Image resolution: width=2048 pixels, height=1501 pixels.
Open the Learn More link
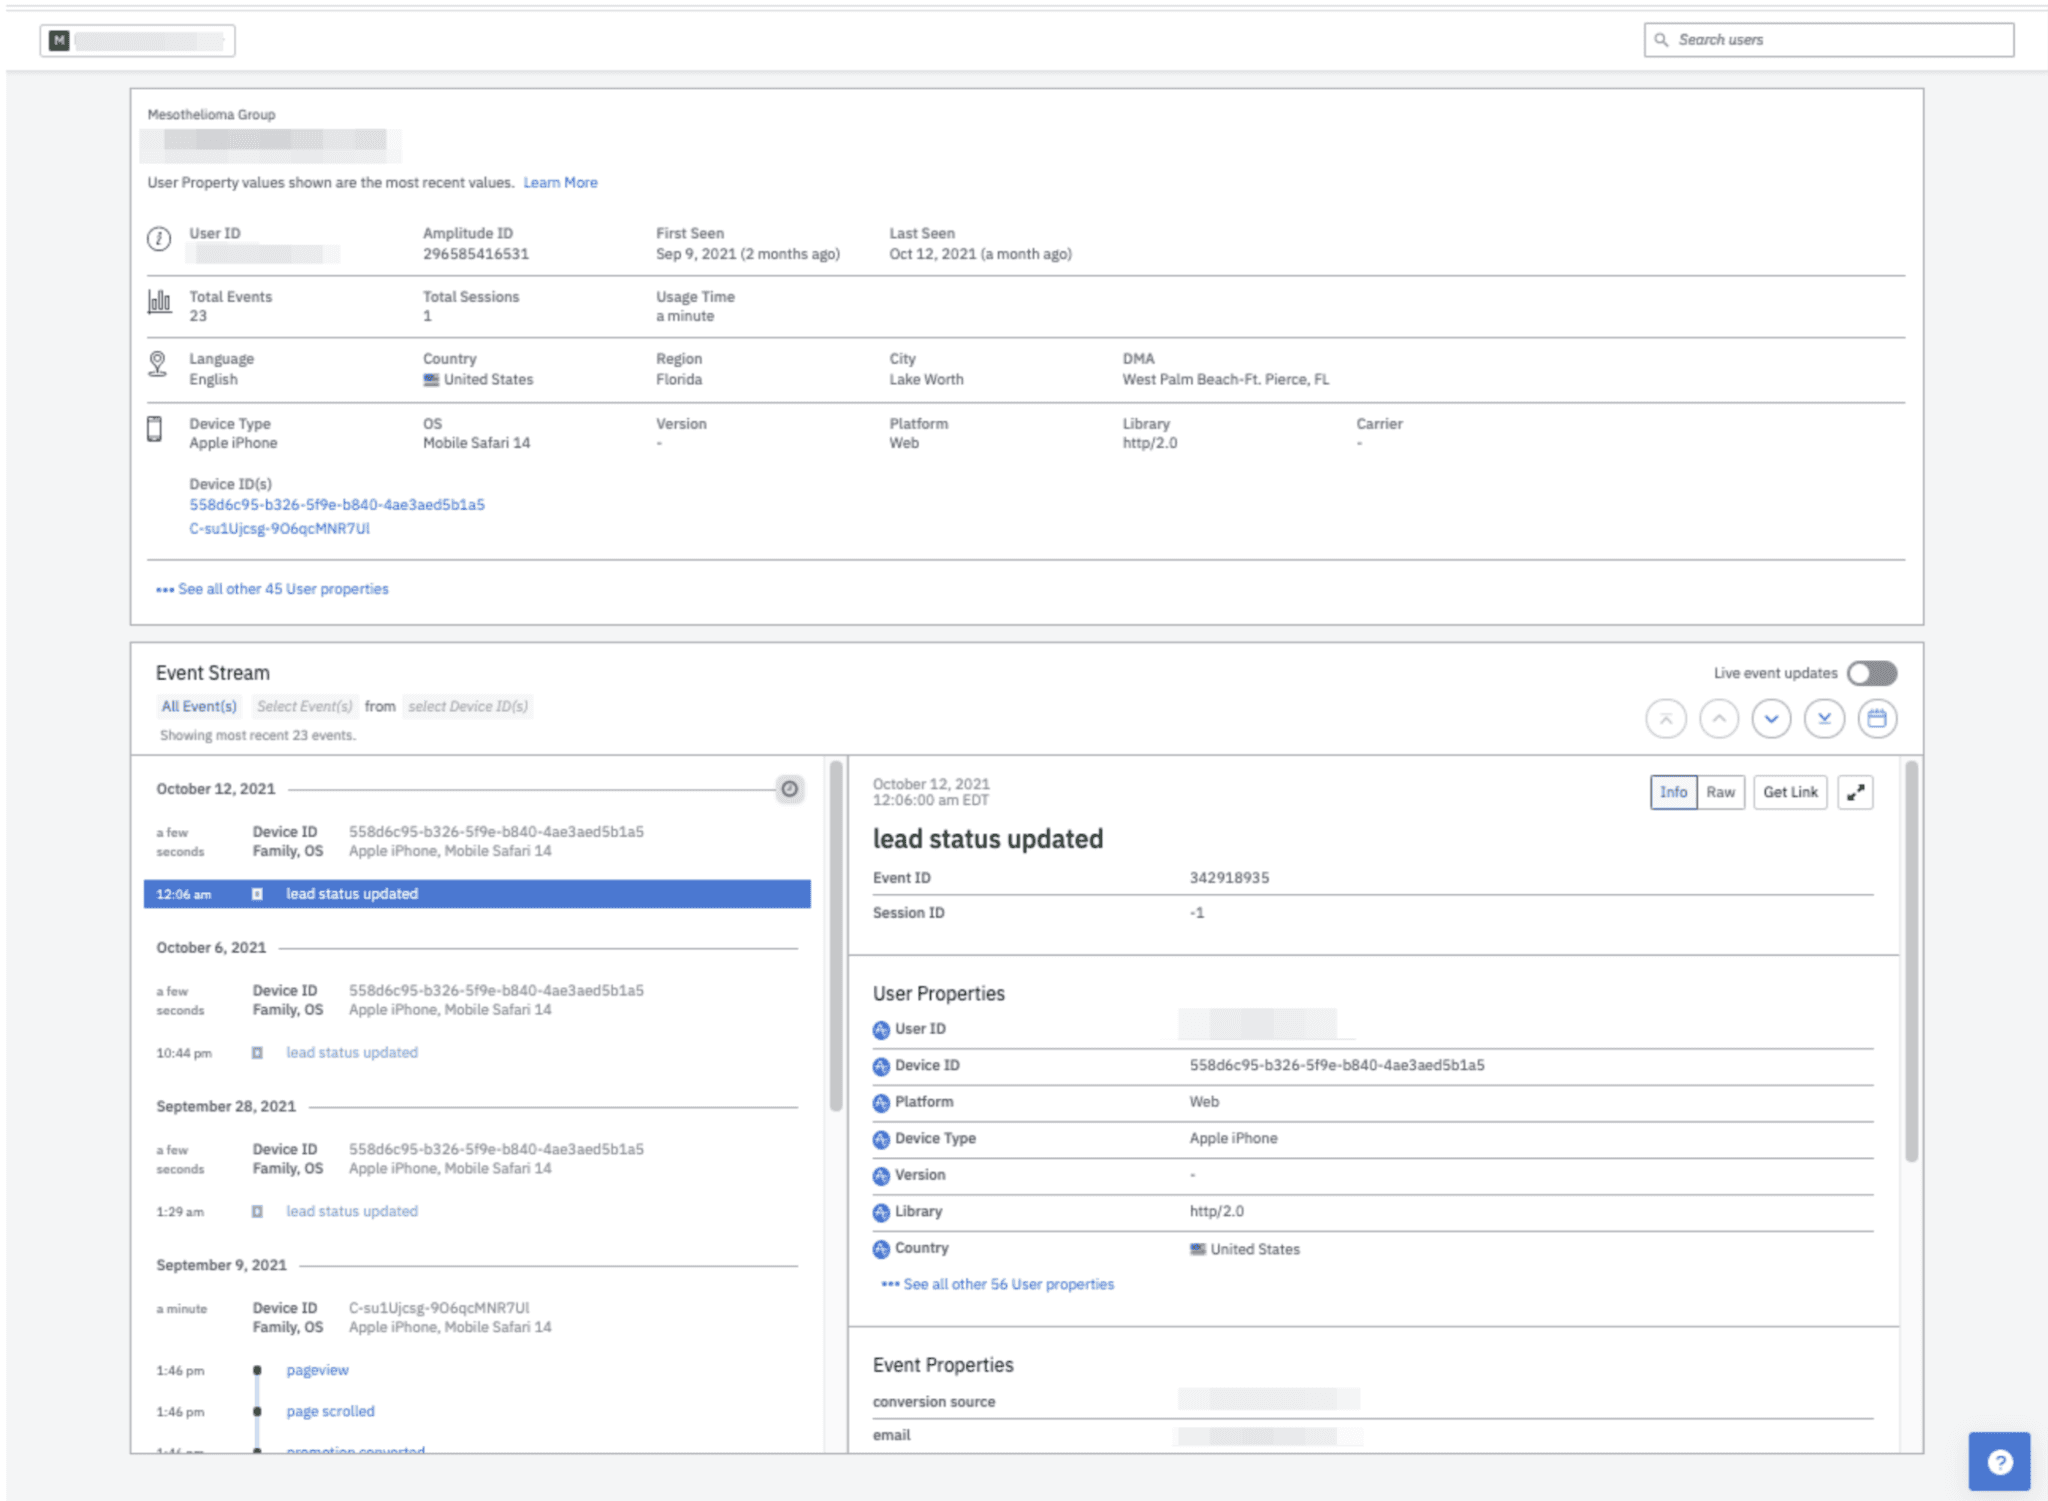pos(560,182)
